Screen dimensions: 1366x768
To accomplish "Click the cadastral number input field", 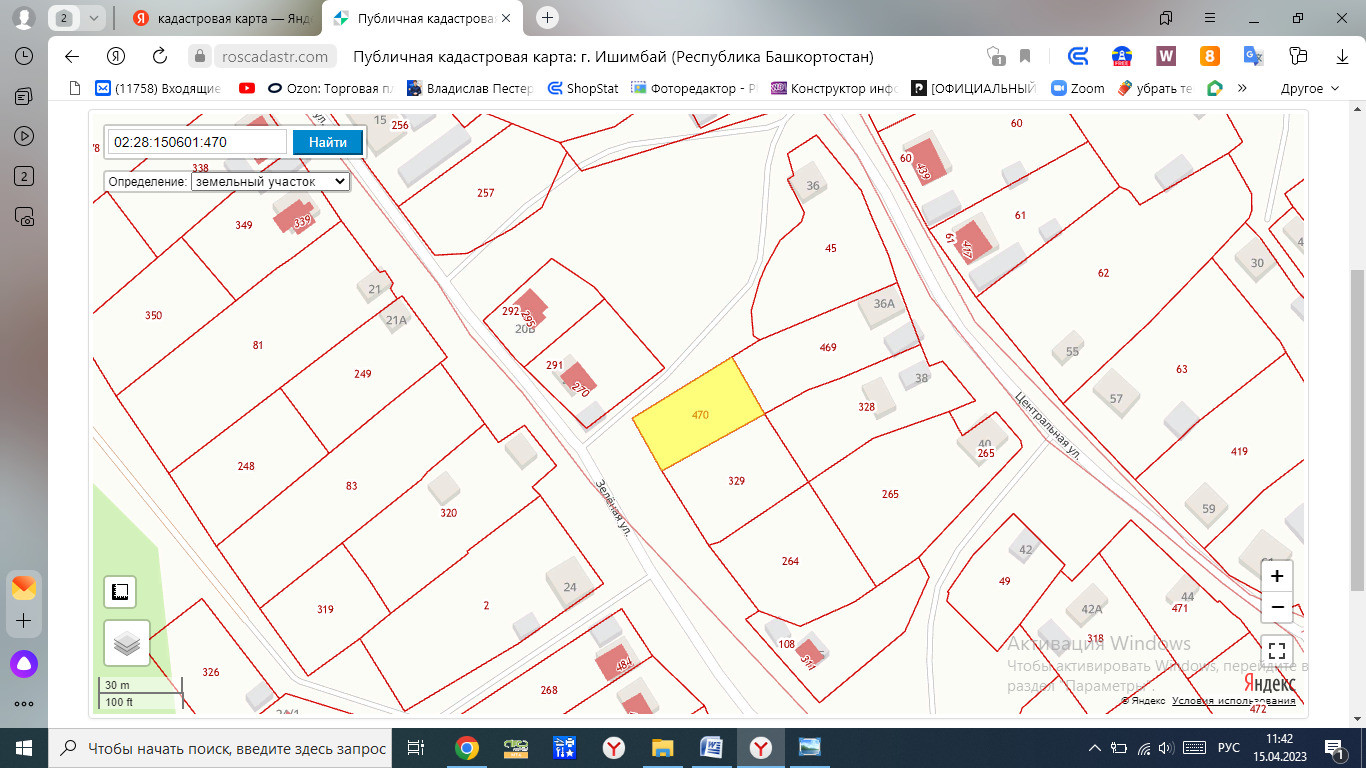I will (x=197, y=142).
